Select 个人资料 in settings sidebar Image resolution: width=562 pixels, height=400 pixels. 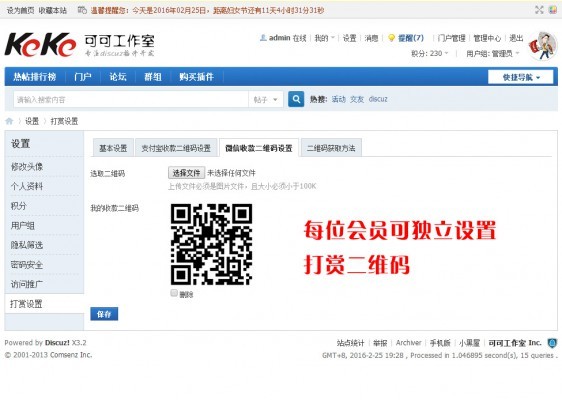coord(27,186)
